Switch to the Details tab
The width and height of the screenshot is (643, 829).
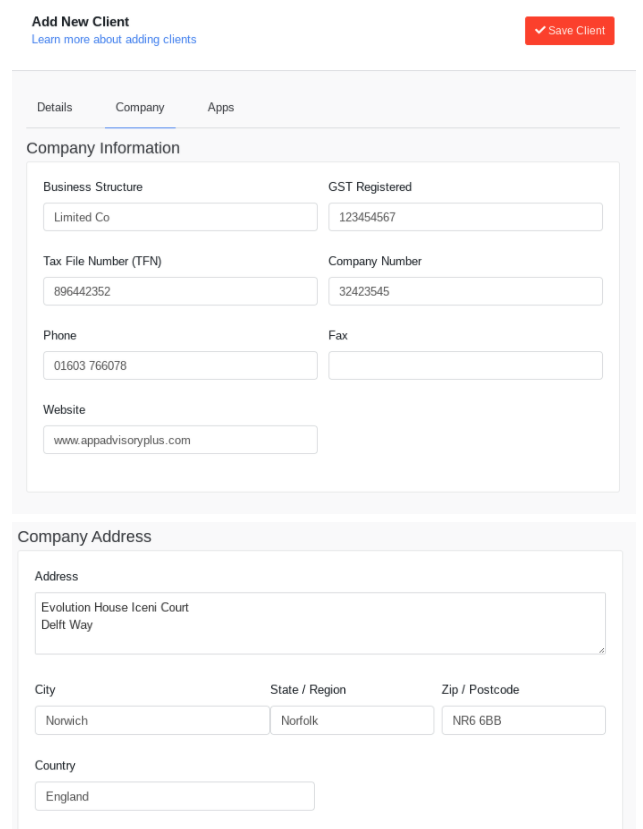coord(54,107)
